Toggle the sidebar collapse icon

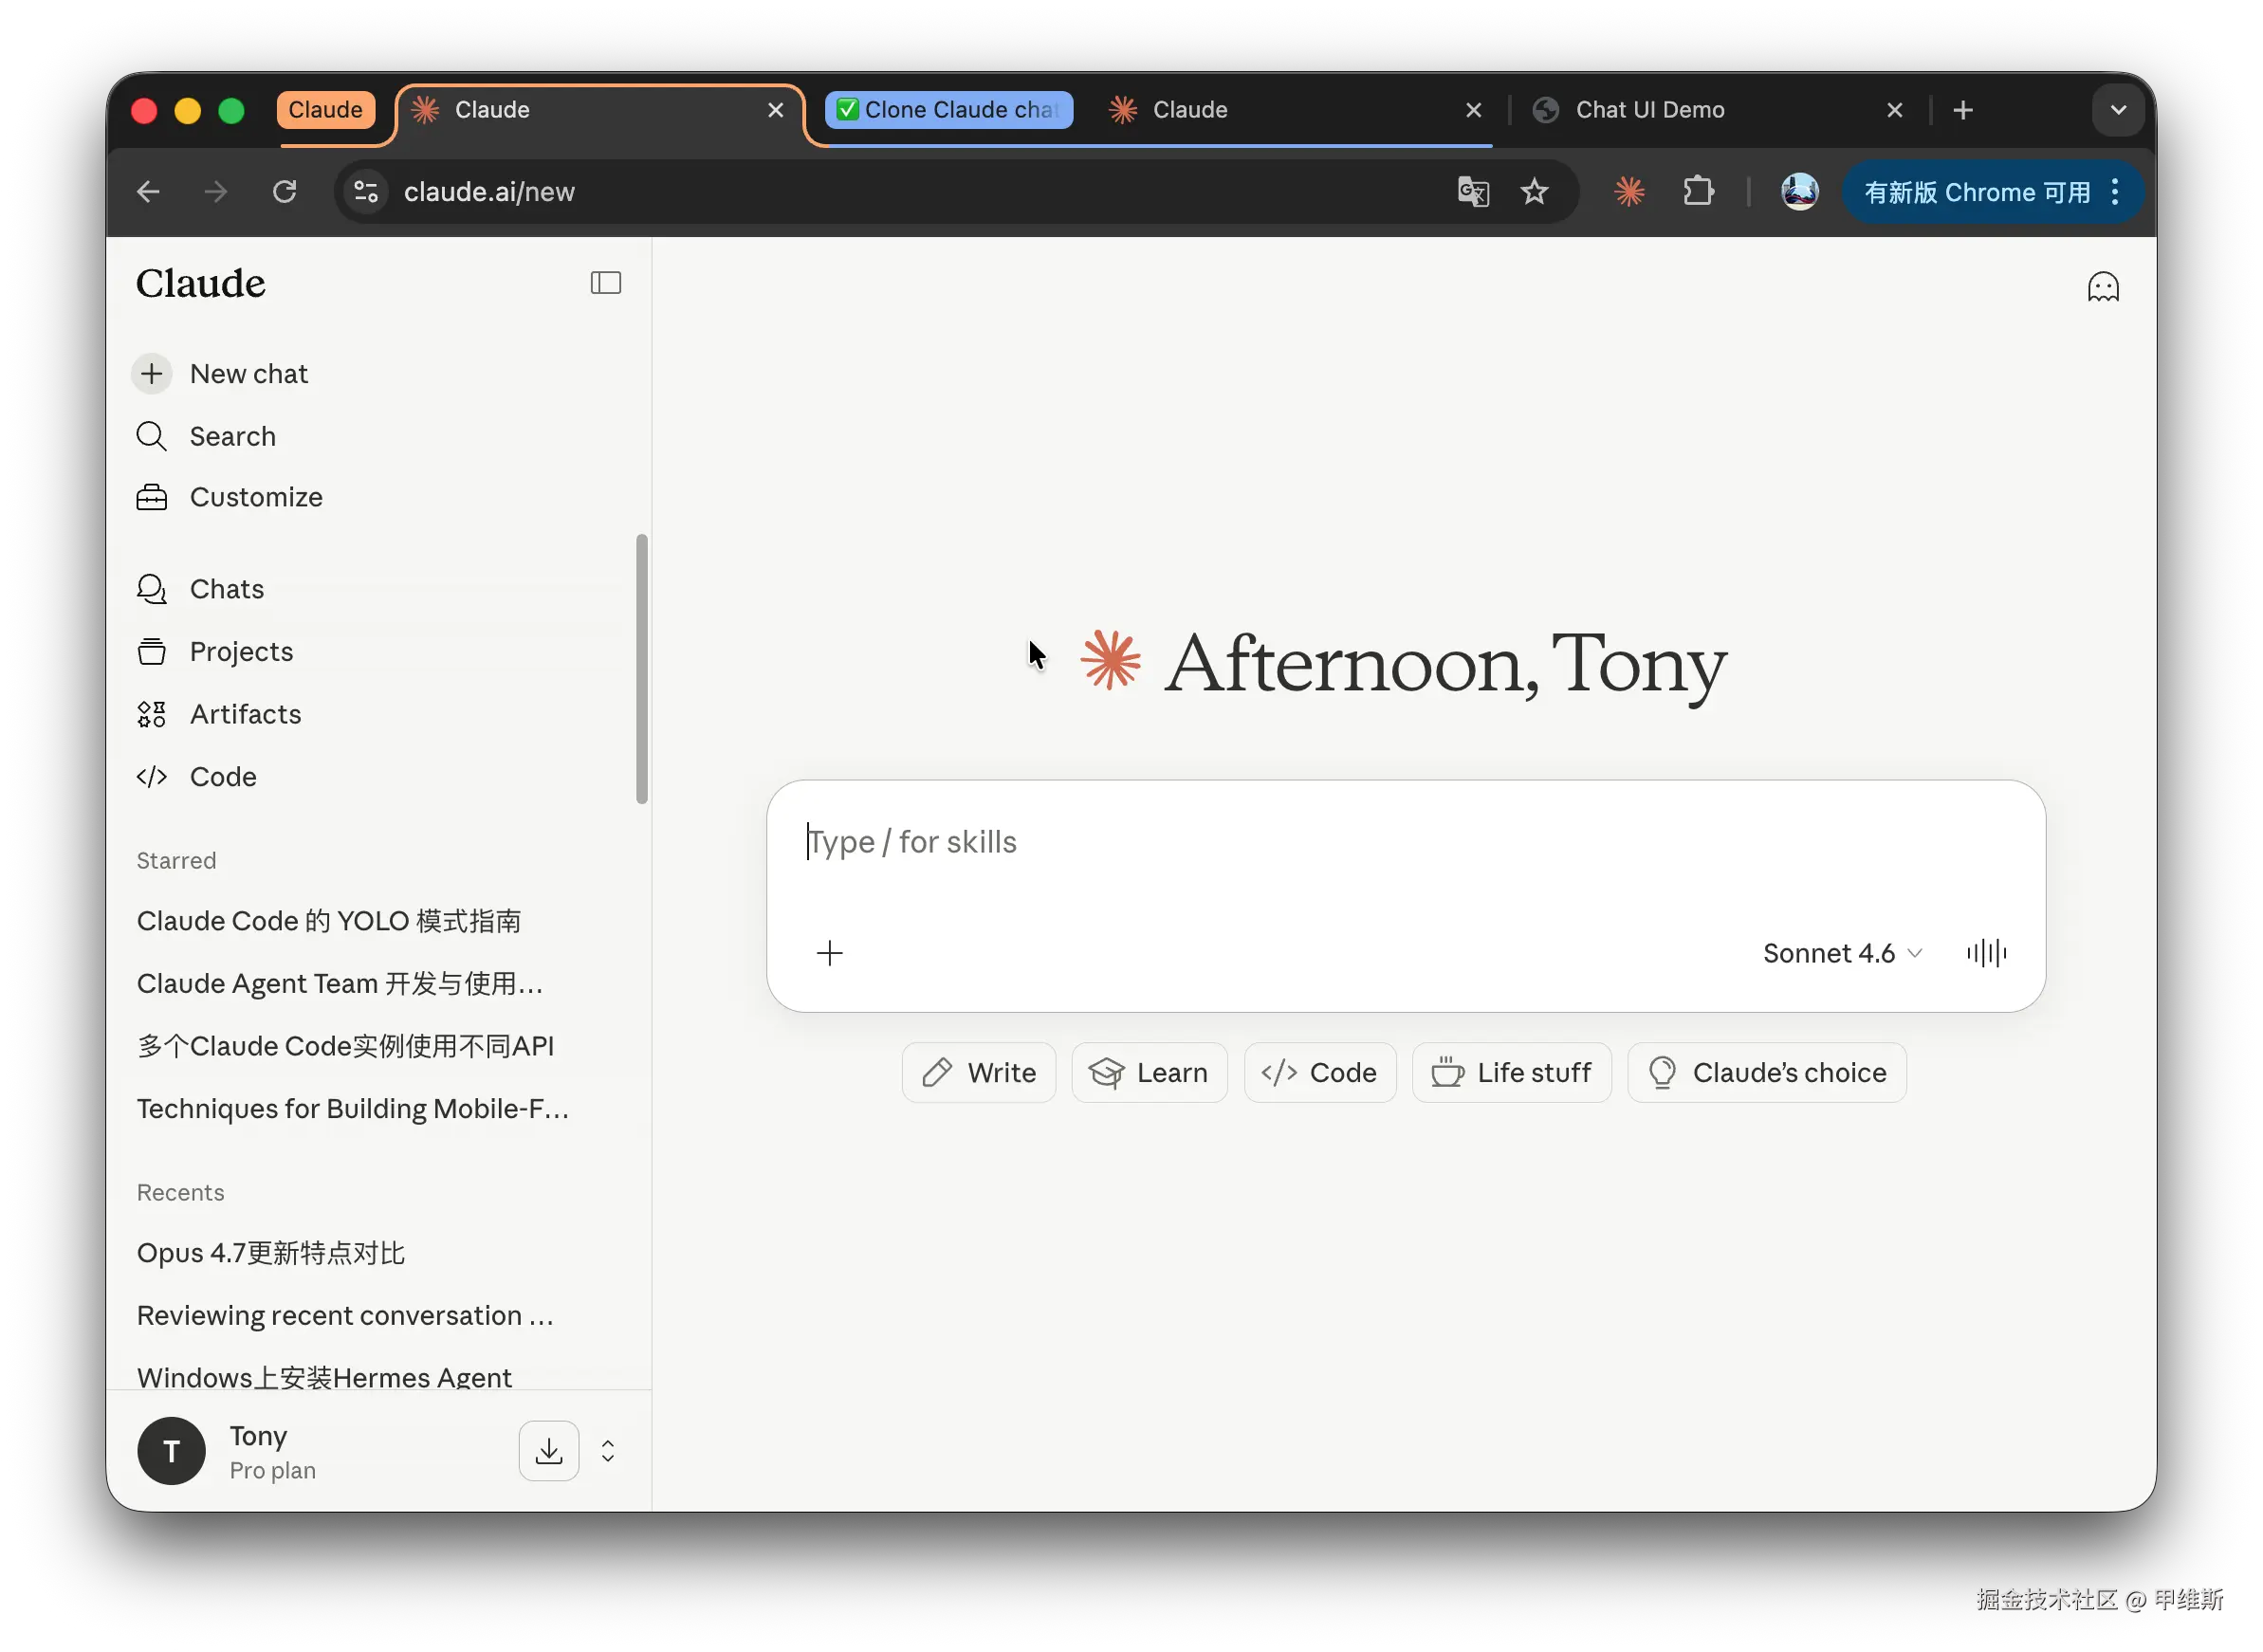(605, 283)
